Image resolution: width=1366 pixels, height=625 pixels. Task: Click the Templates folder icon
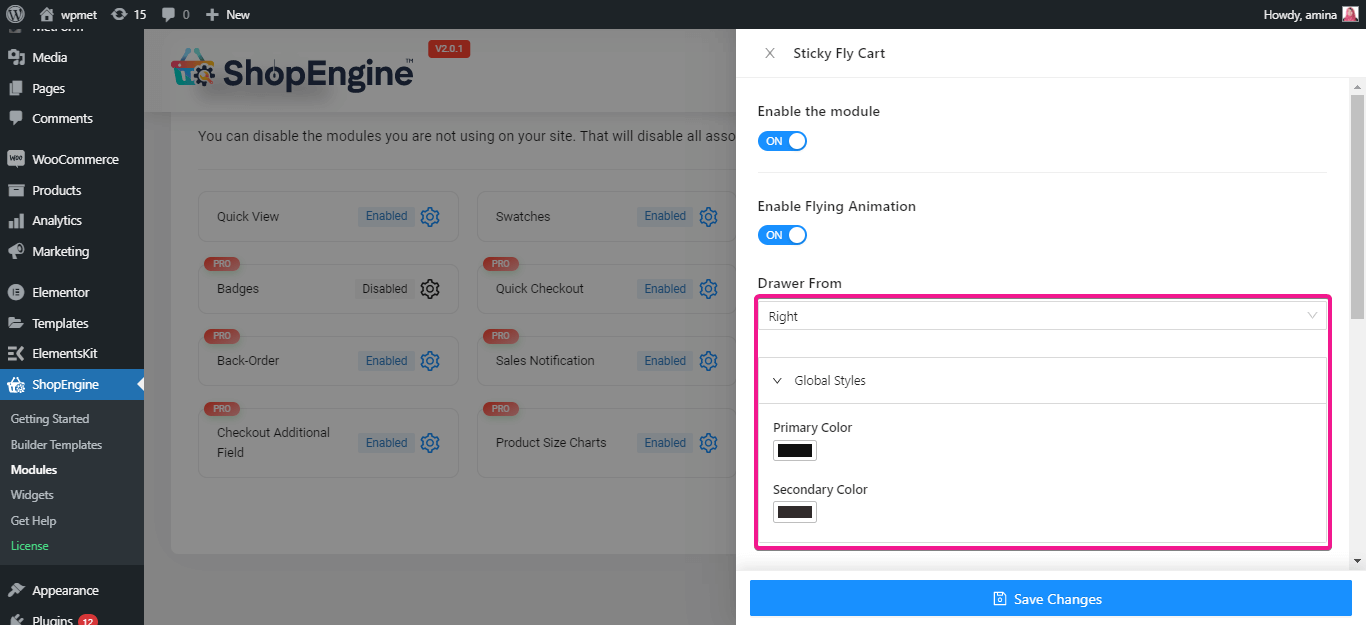(16, 323)
